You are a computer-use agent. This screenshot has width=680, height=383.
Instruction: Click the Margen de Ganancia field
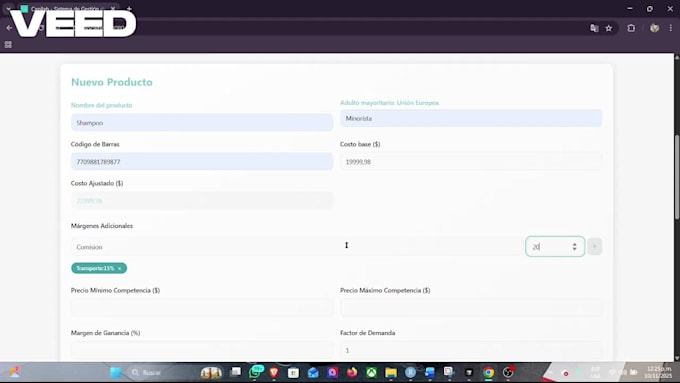pyautogui.click(x=202, y=350)
